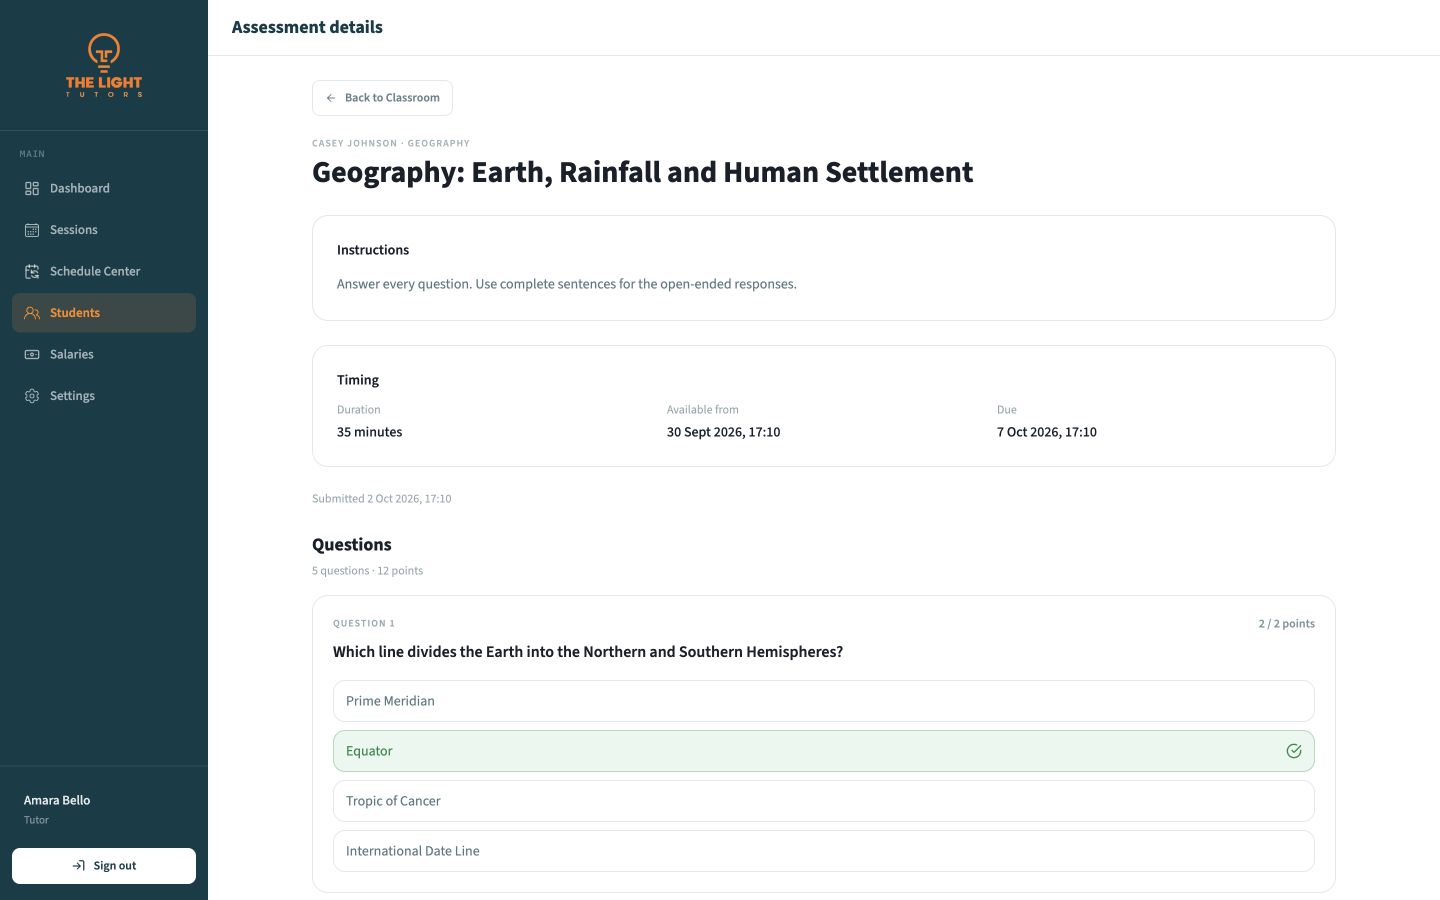1440x900 pixels.
Task: Sign out of the tutor account
Action: (x=104, y=866)
